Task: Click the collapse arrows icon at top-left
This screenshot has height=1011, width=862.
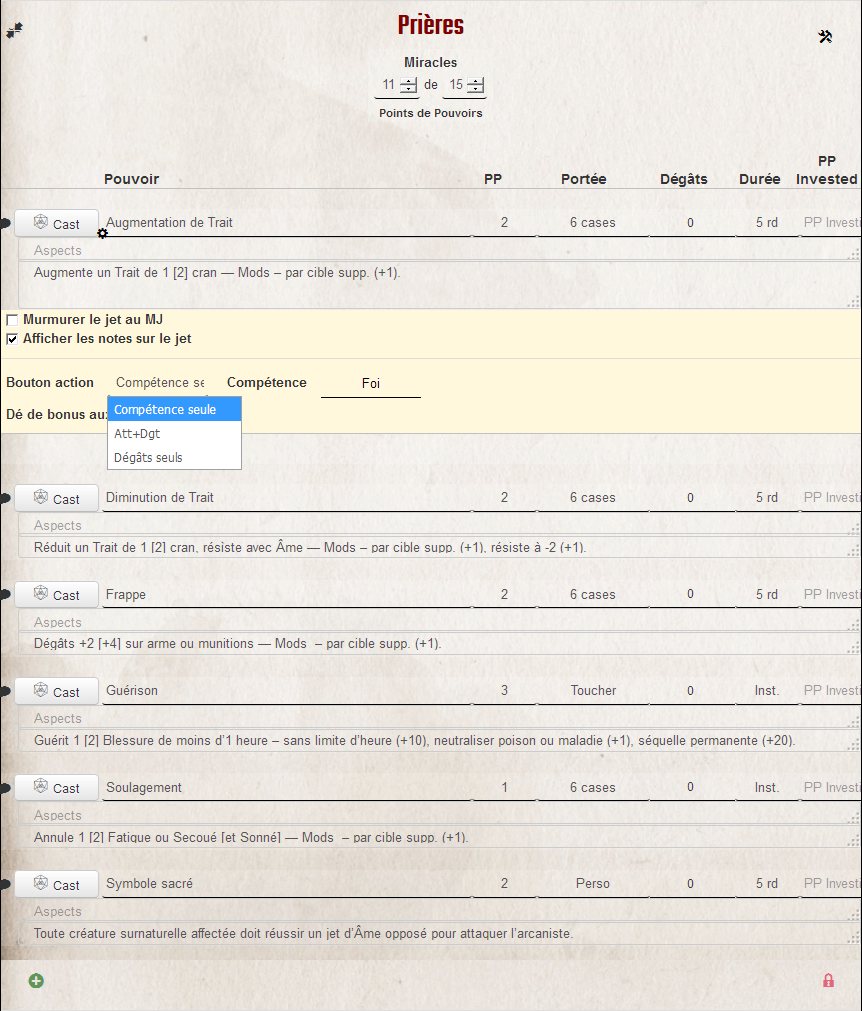Action: coord(14,31)
